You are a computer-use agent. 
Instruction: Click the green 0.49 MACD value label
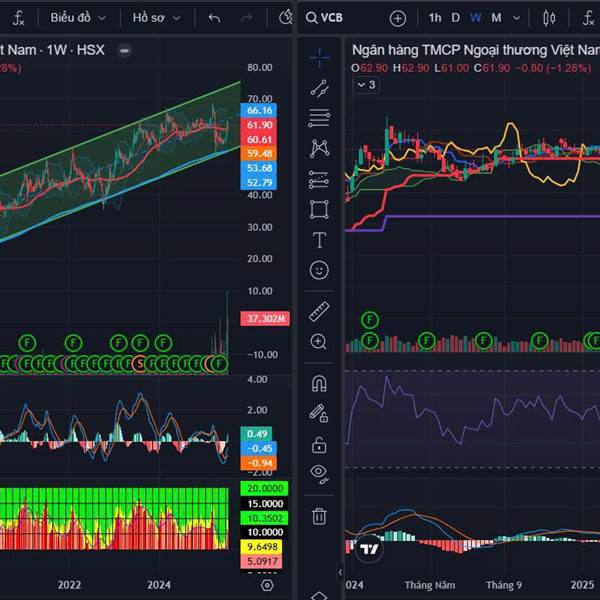256,434
